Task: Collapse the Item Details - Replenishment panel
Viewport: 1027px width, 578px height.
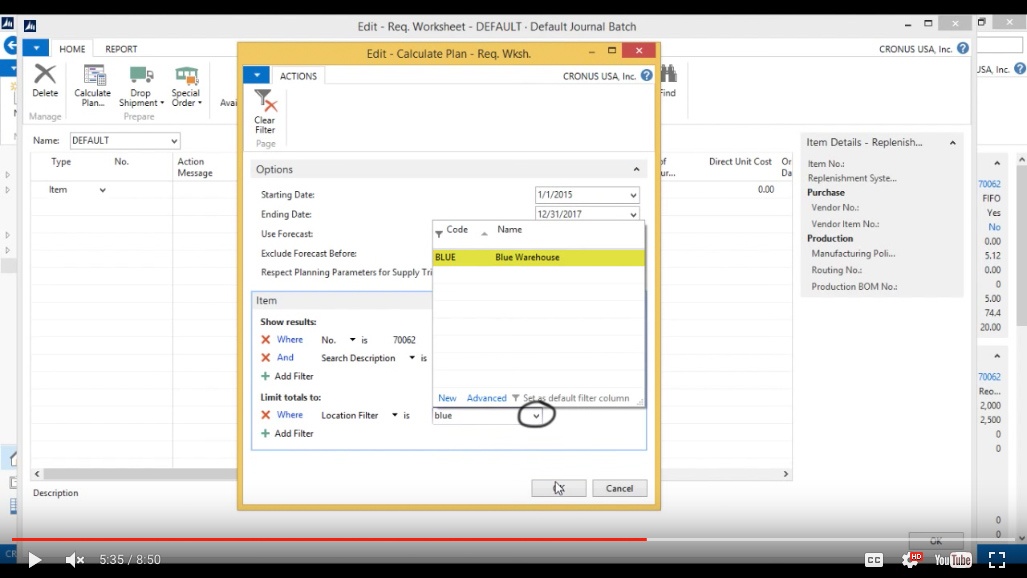Action: pos(952,142)
